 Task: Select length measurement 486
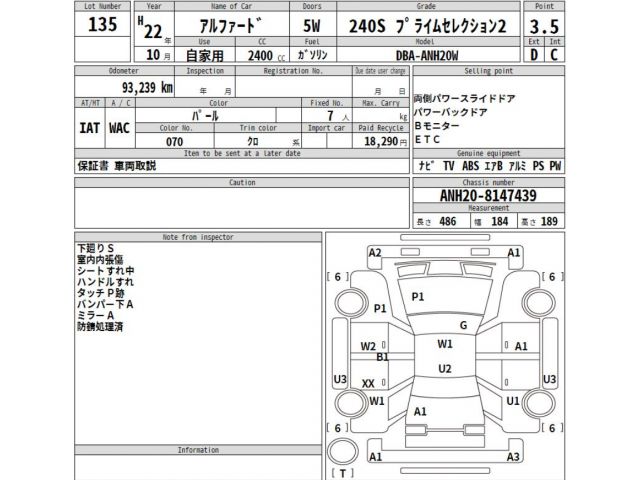[x=447, y=221]
